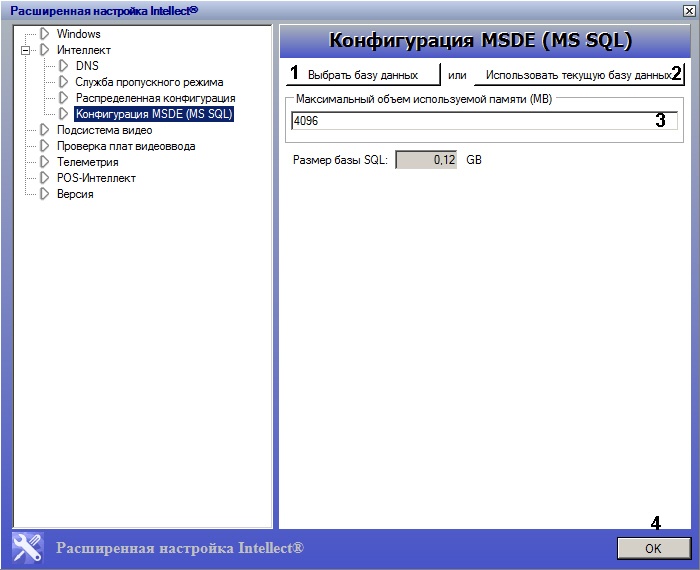Focus the maximum memory field showing 4096
Image resolution: width=700 pixels, height=570 pixels.
click(470, 121)
